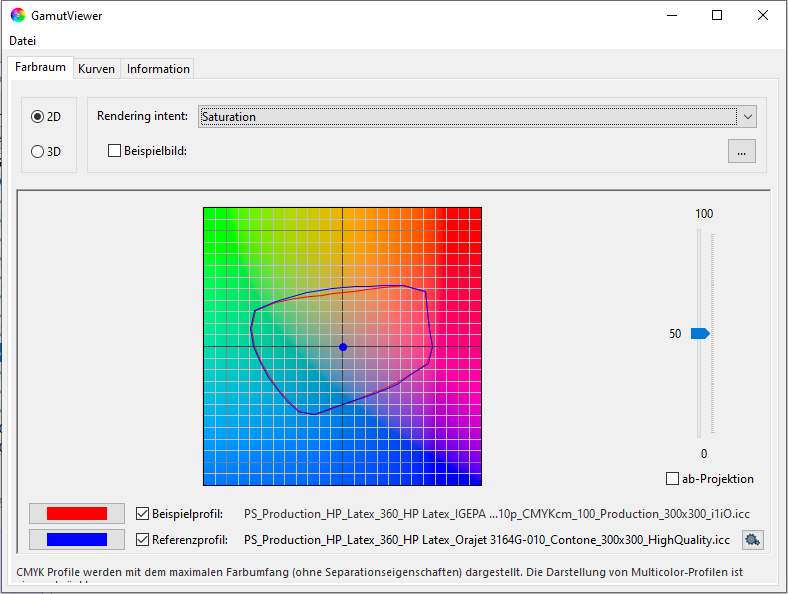Click the GamutViewer color wheel app icon
788x594 pixels.
(x=18, y=16)
